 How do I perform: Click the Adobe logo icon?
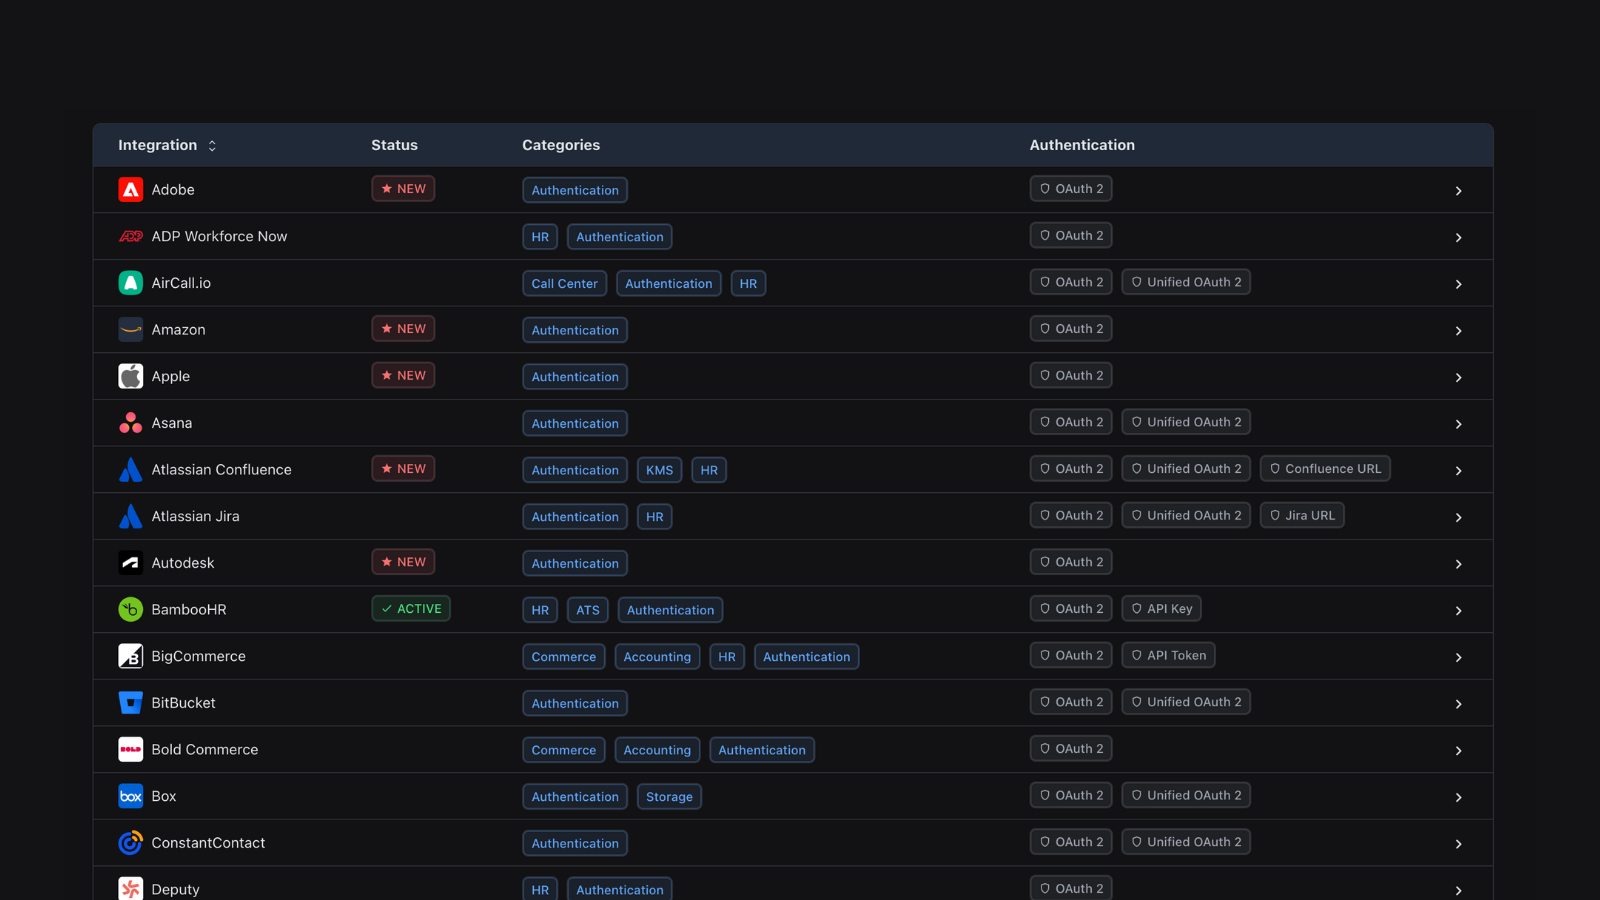click(130, 189)
